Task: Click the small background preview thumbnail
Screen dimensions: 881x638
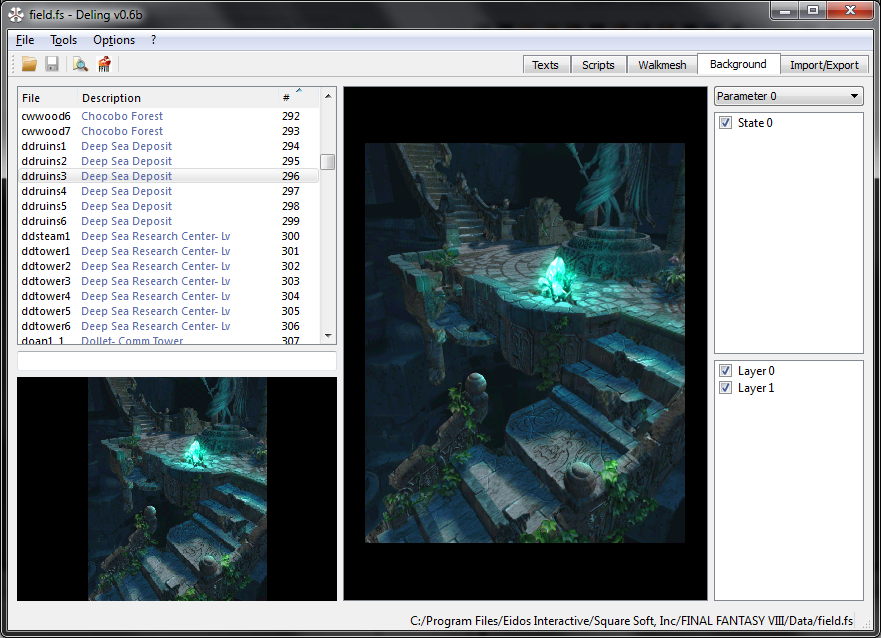Action: click(177, 489)
